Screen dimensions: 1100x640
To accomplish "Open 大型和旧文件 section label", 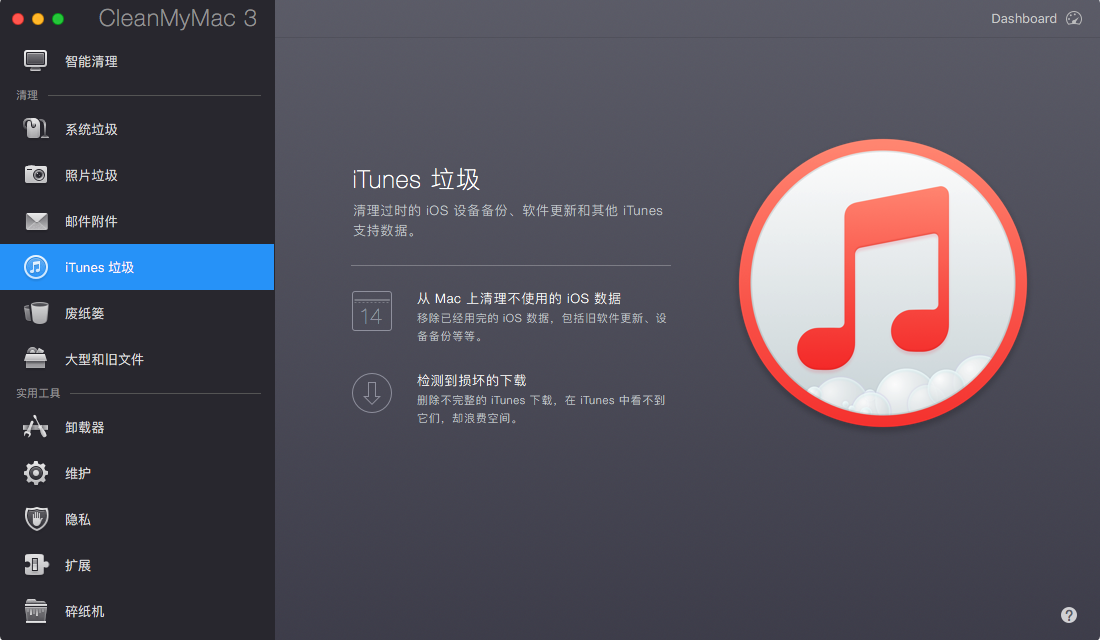I will (x=104, y=359).
